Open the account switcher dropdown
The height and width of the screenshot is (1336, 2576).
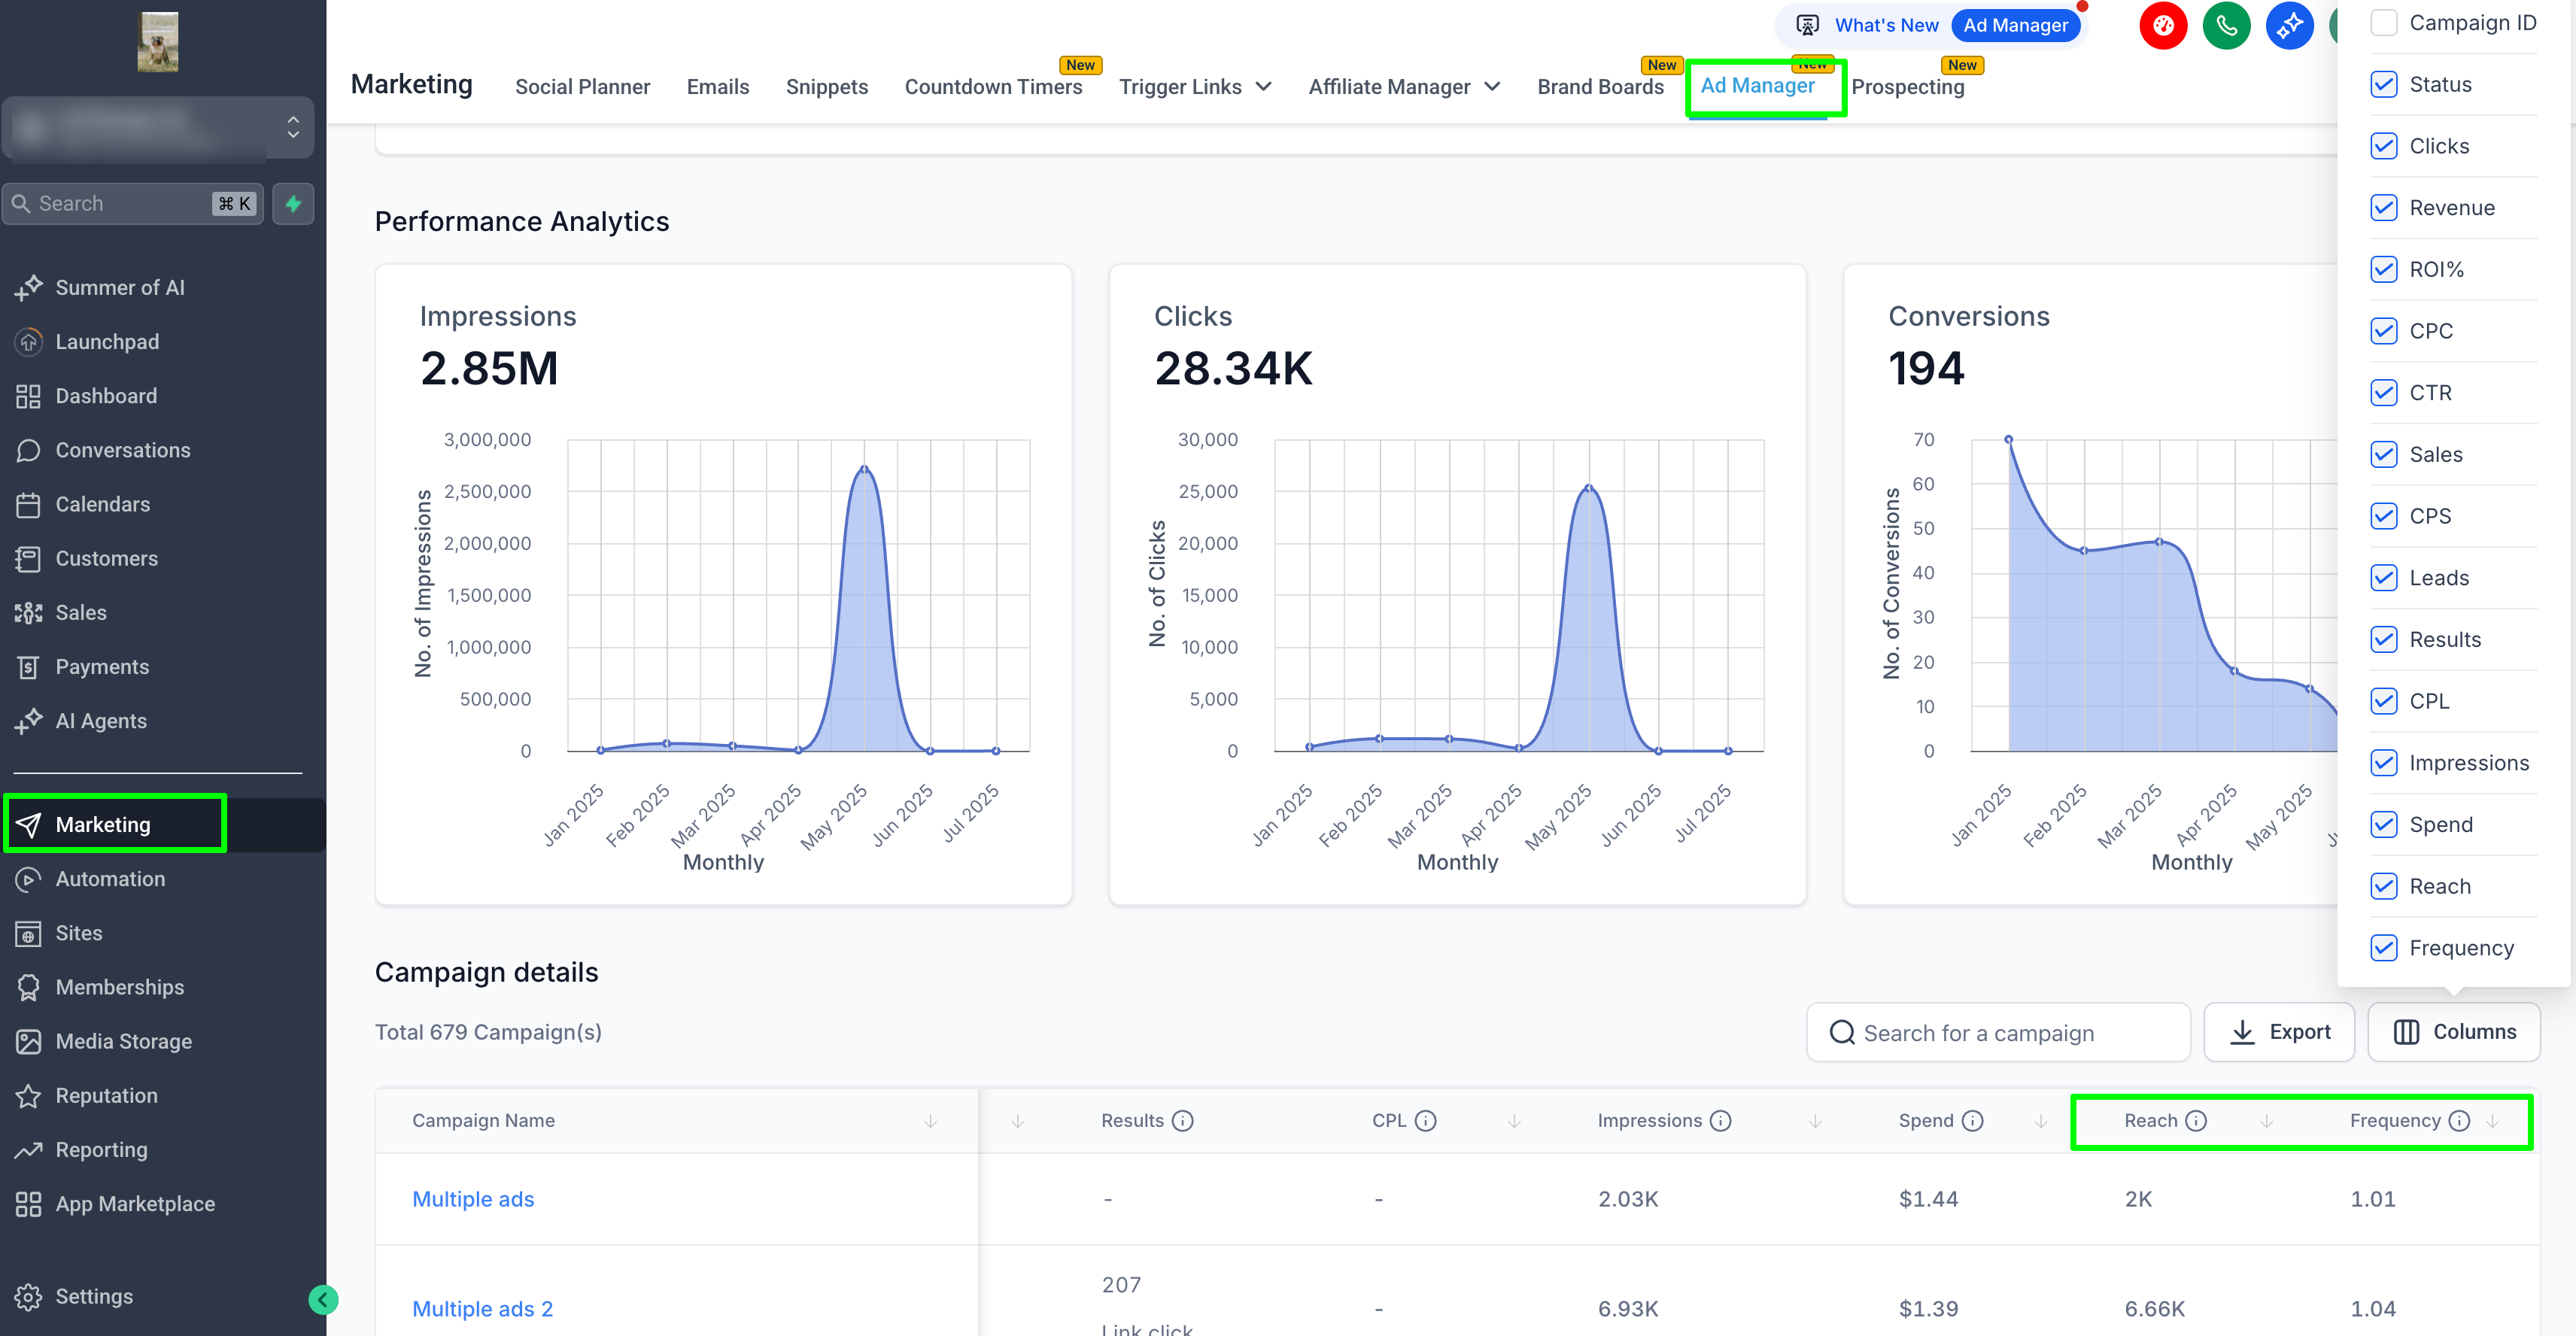coord(158,127)
